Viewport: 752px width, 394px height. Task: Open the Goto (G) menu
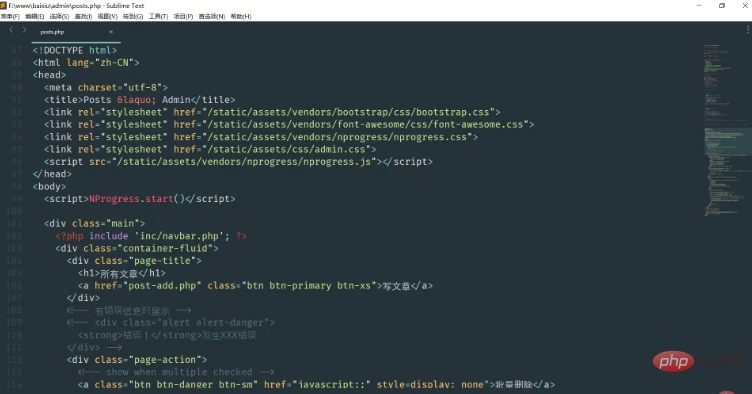[133, 16]
